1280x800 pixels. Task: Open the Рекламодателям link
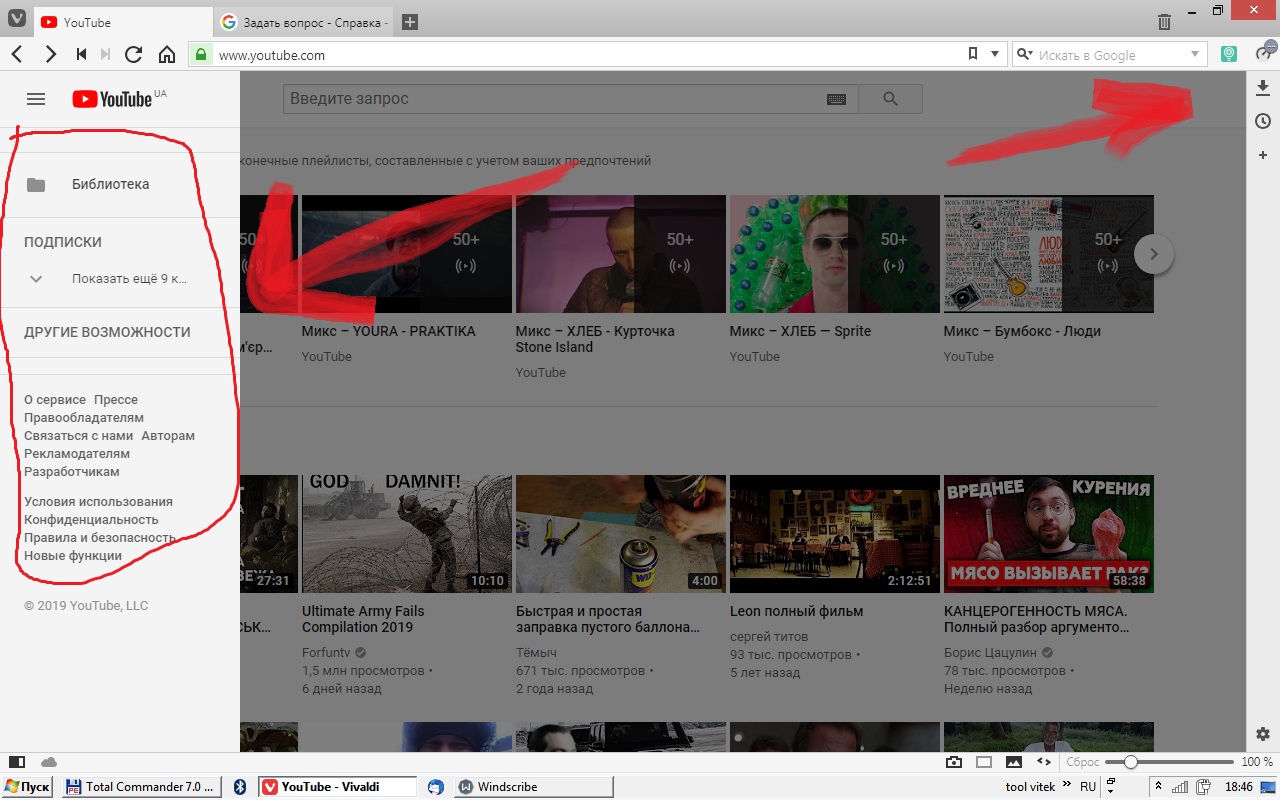tap(77, 454)
